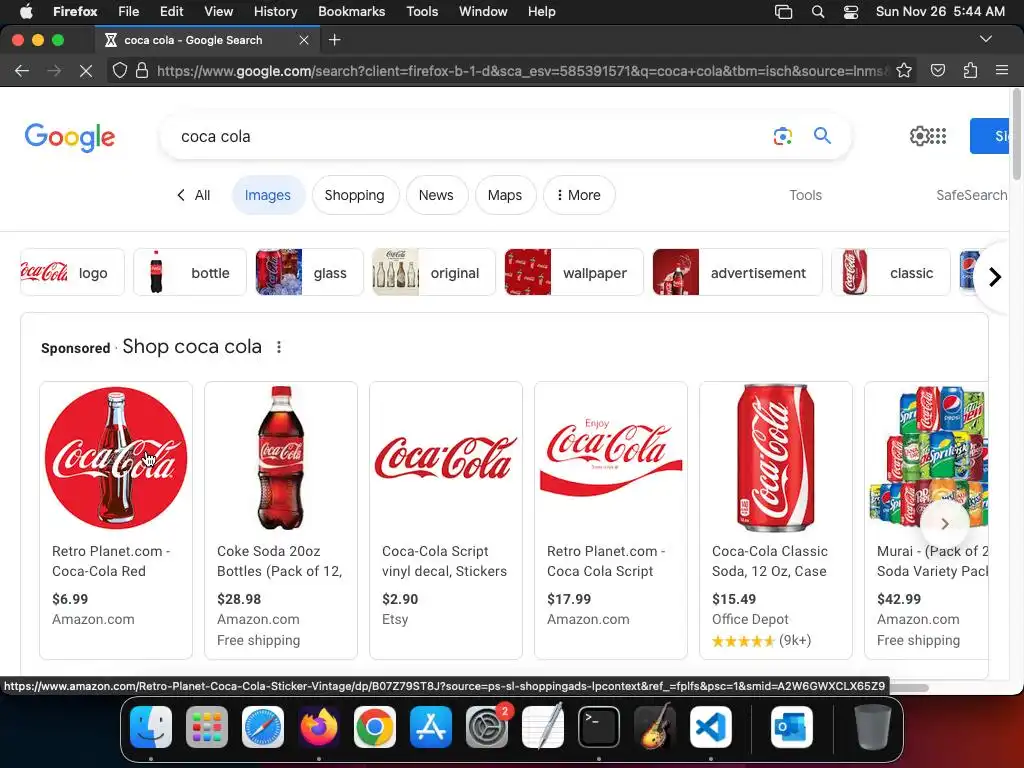Open Coca-Cola Script vinyl decal product
1024x768 pixels.
click(446, 520)
